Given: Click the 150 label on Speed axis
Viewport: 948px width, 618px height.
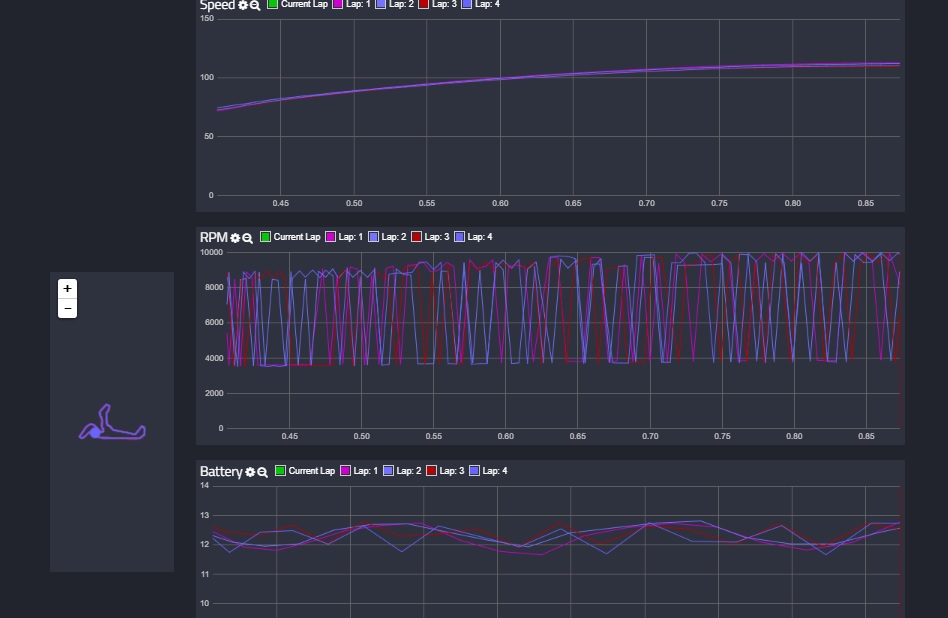Looking at the screenshot, I should click(207, 18).
